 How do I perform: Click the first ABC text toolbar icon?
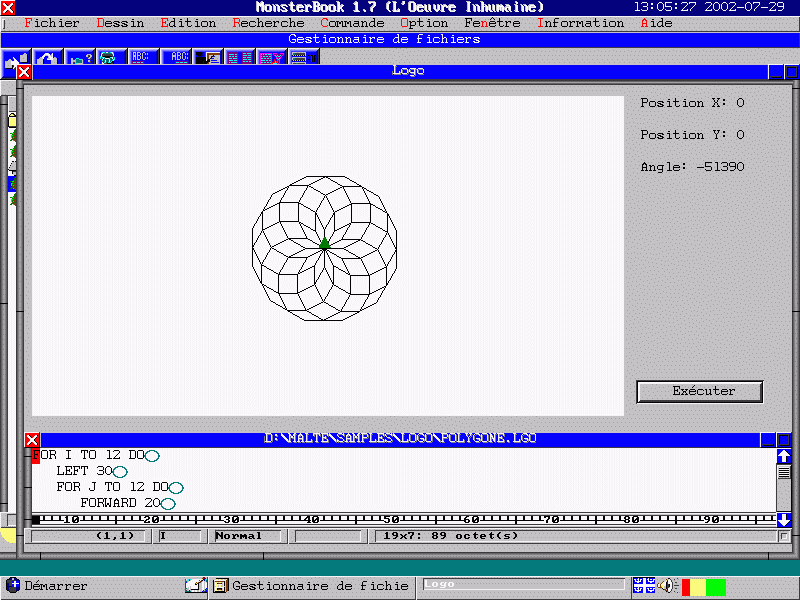(140, 58)
